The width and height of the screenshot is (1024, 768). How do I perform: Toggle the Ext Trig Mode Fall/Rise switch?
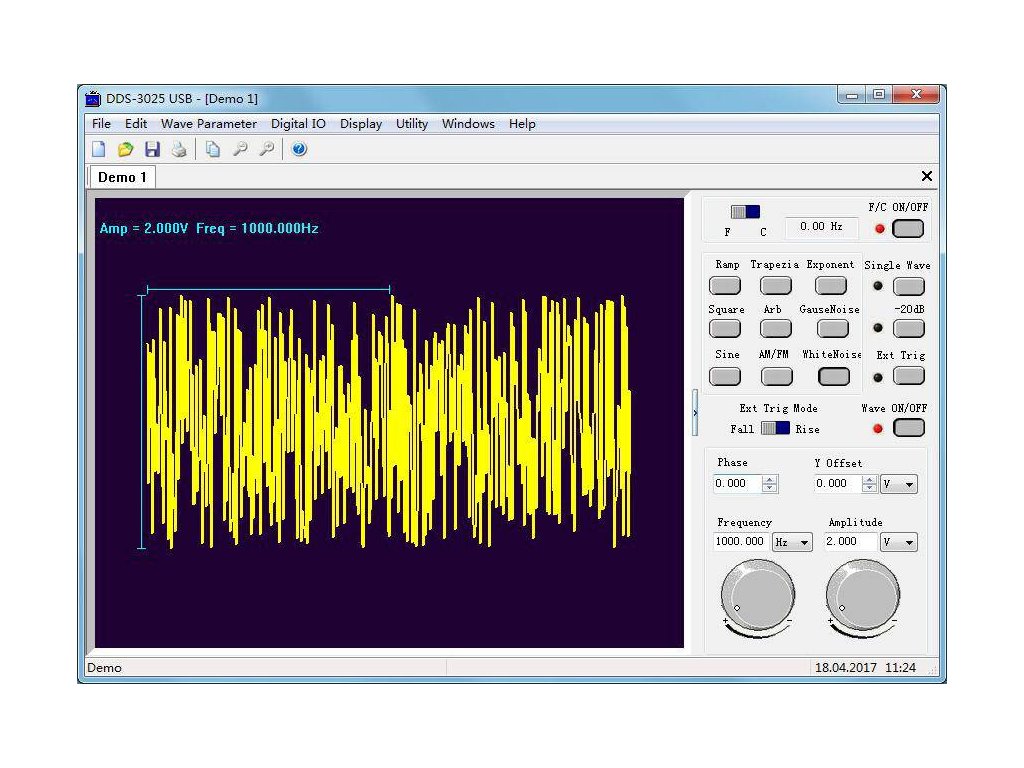pos(775,428)
